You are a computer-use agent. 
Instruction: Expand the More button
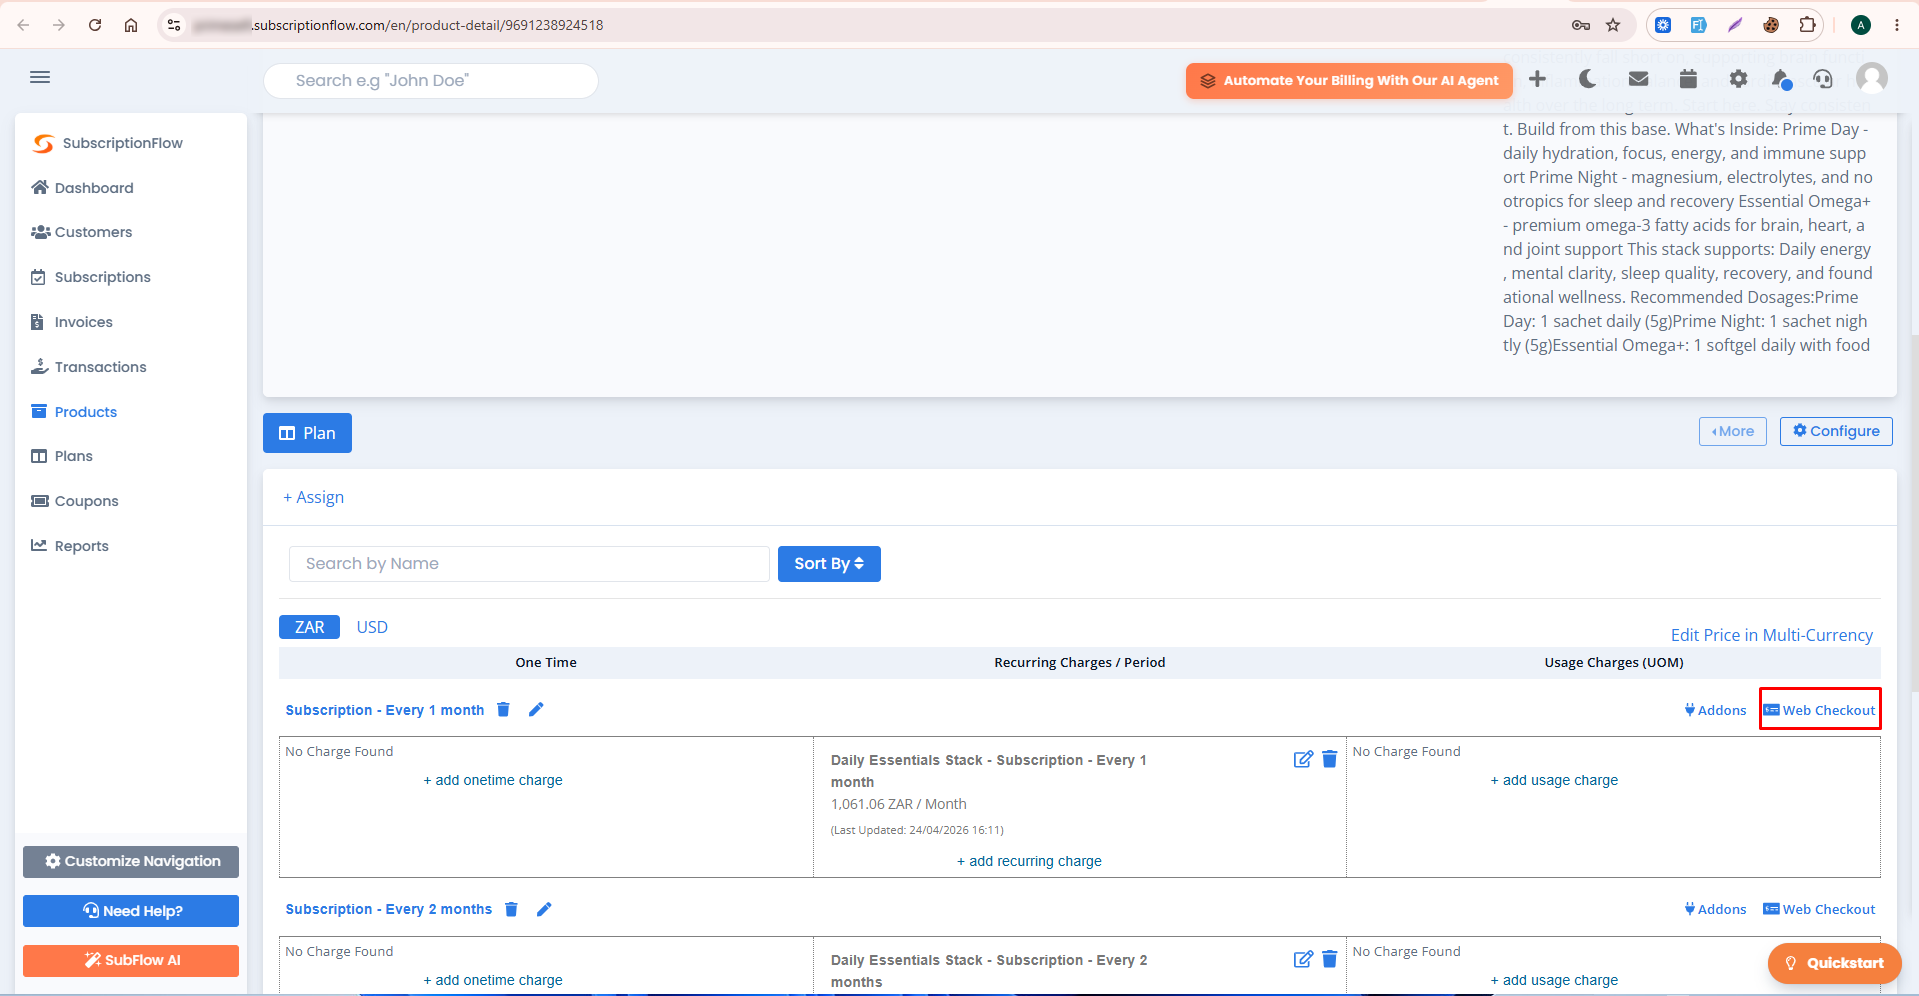click(x=1733, y=431)
